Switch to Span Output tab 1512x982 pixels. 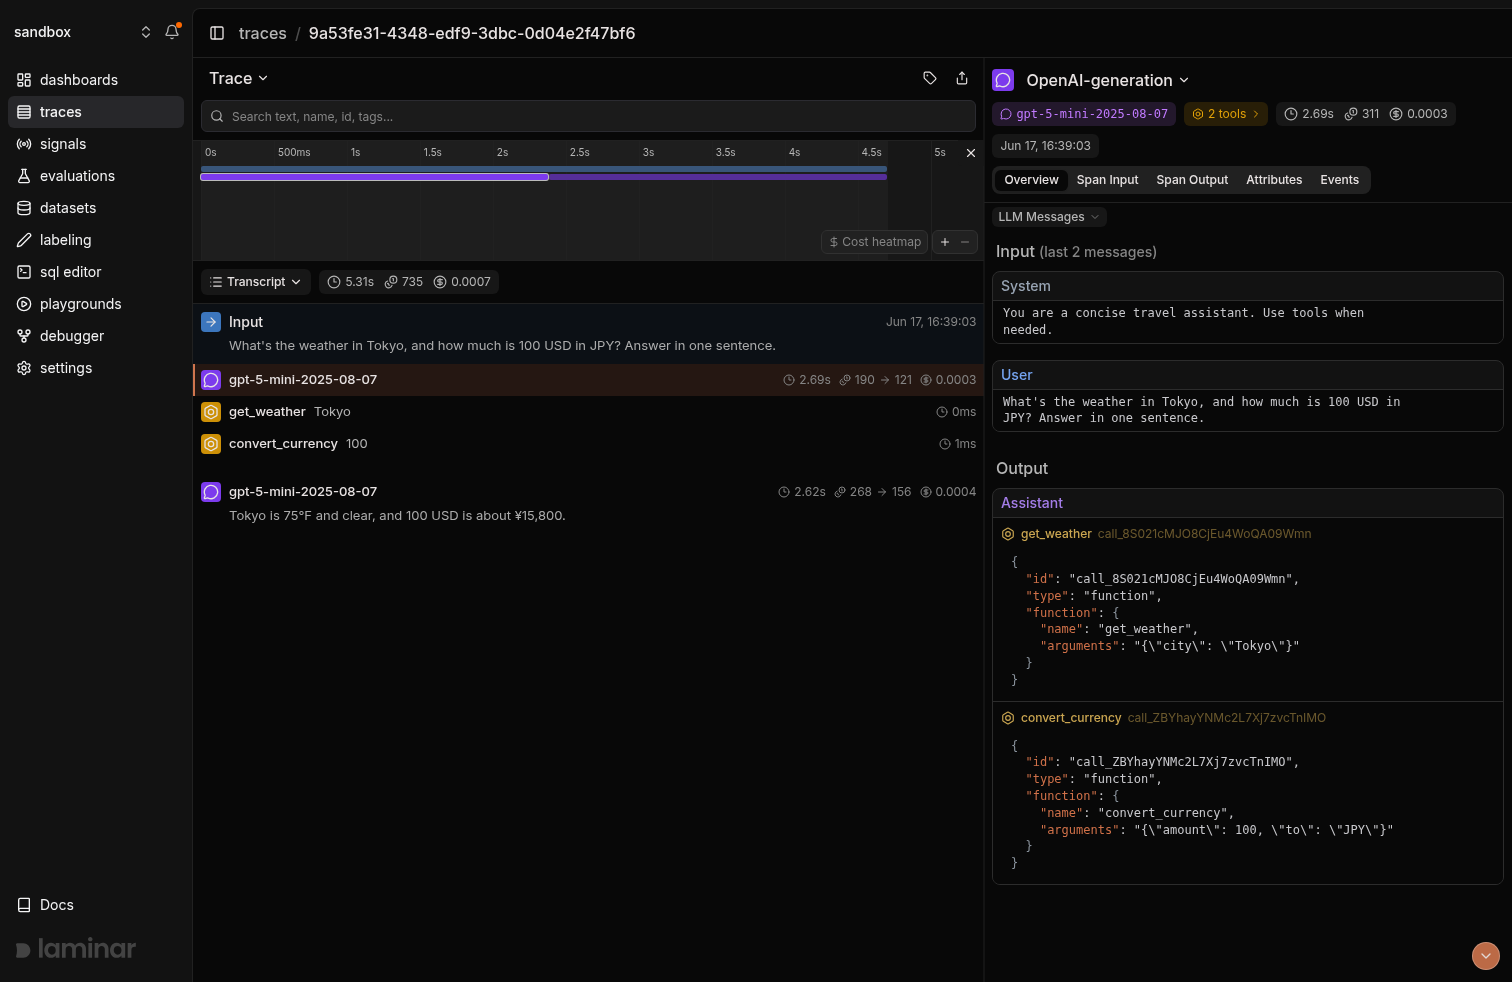point(1192,180)
